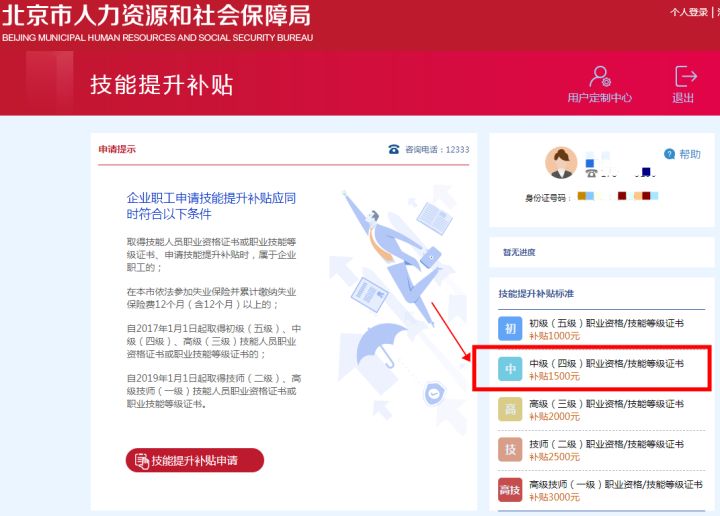Select the yellow 高 level badge icon
This screenshot has width=720, height=516.
pos(510,409)
